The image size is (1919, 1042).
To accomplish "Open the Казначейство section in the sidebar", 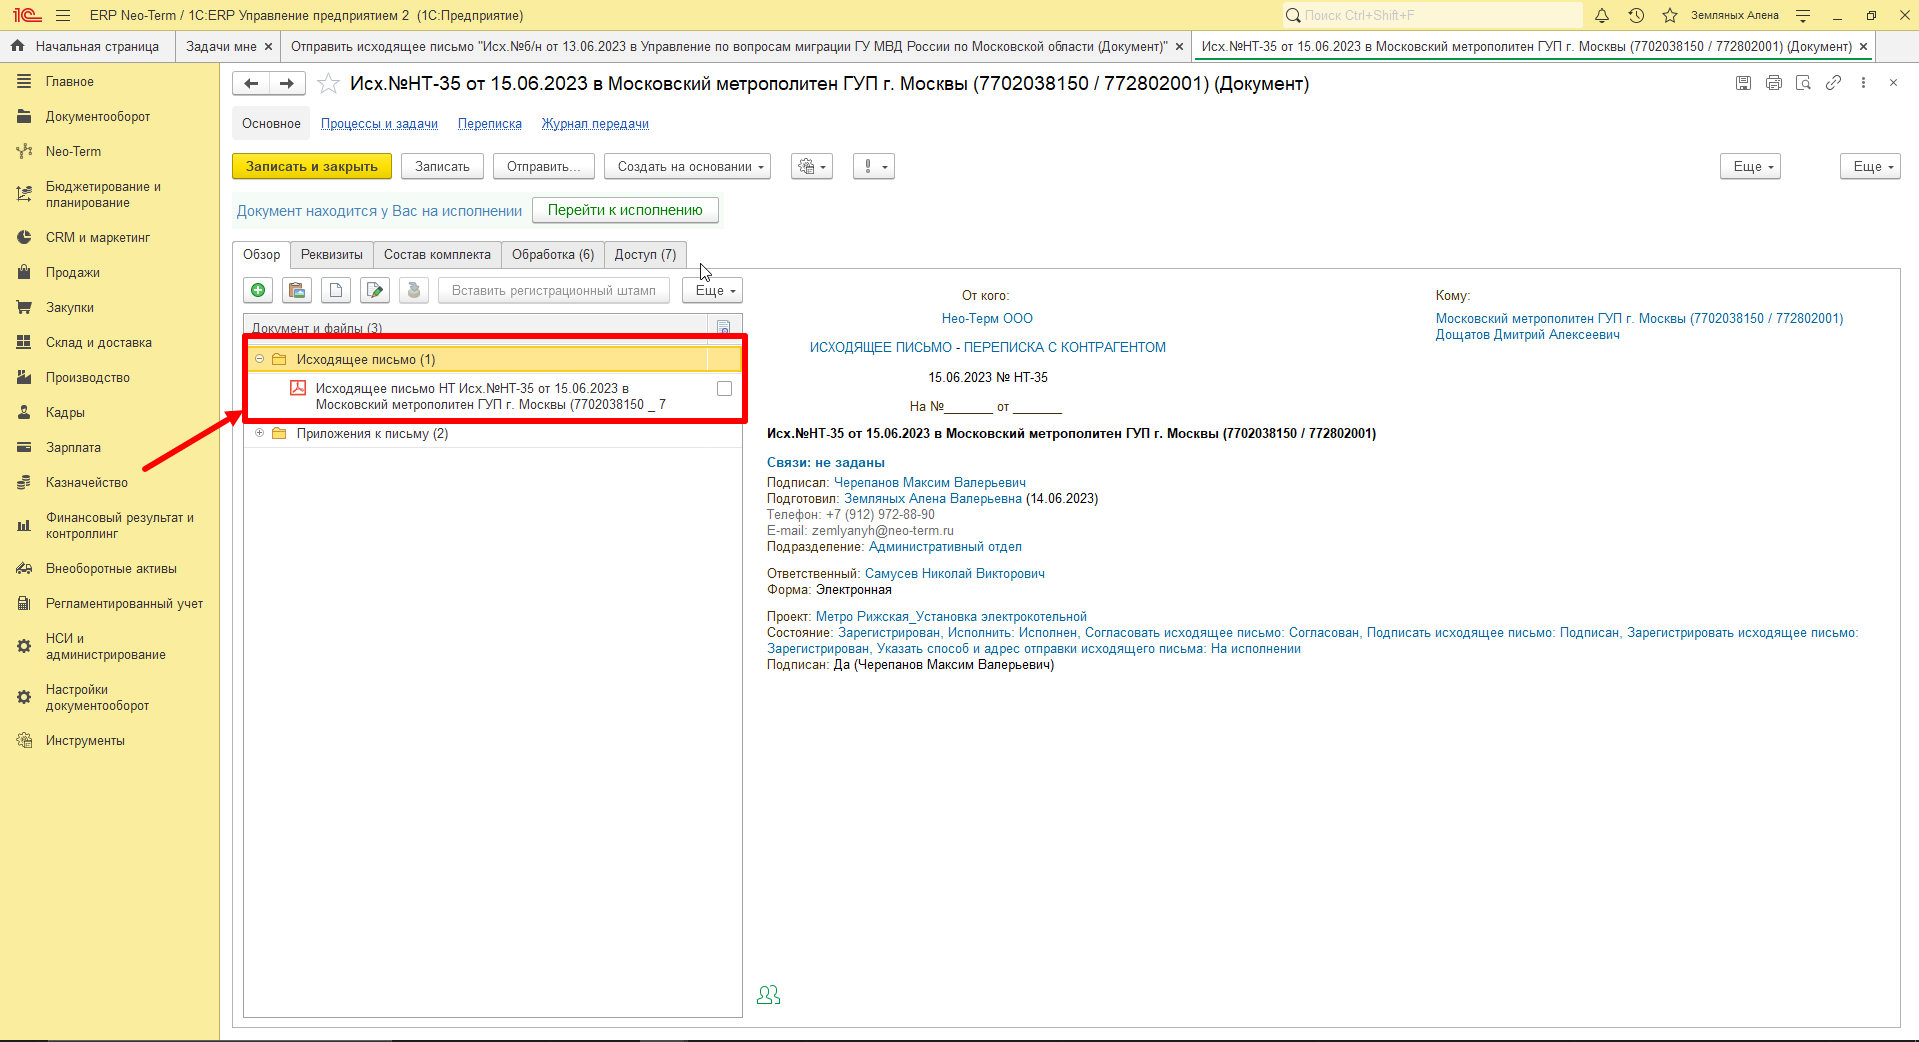I will [87, 482].
